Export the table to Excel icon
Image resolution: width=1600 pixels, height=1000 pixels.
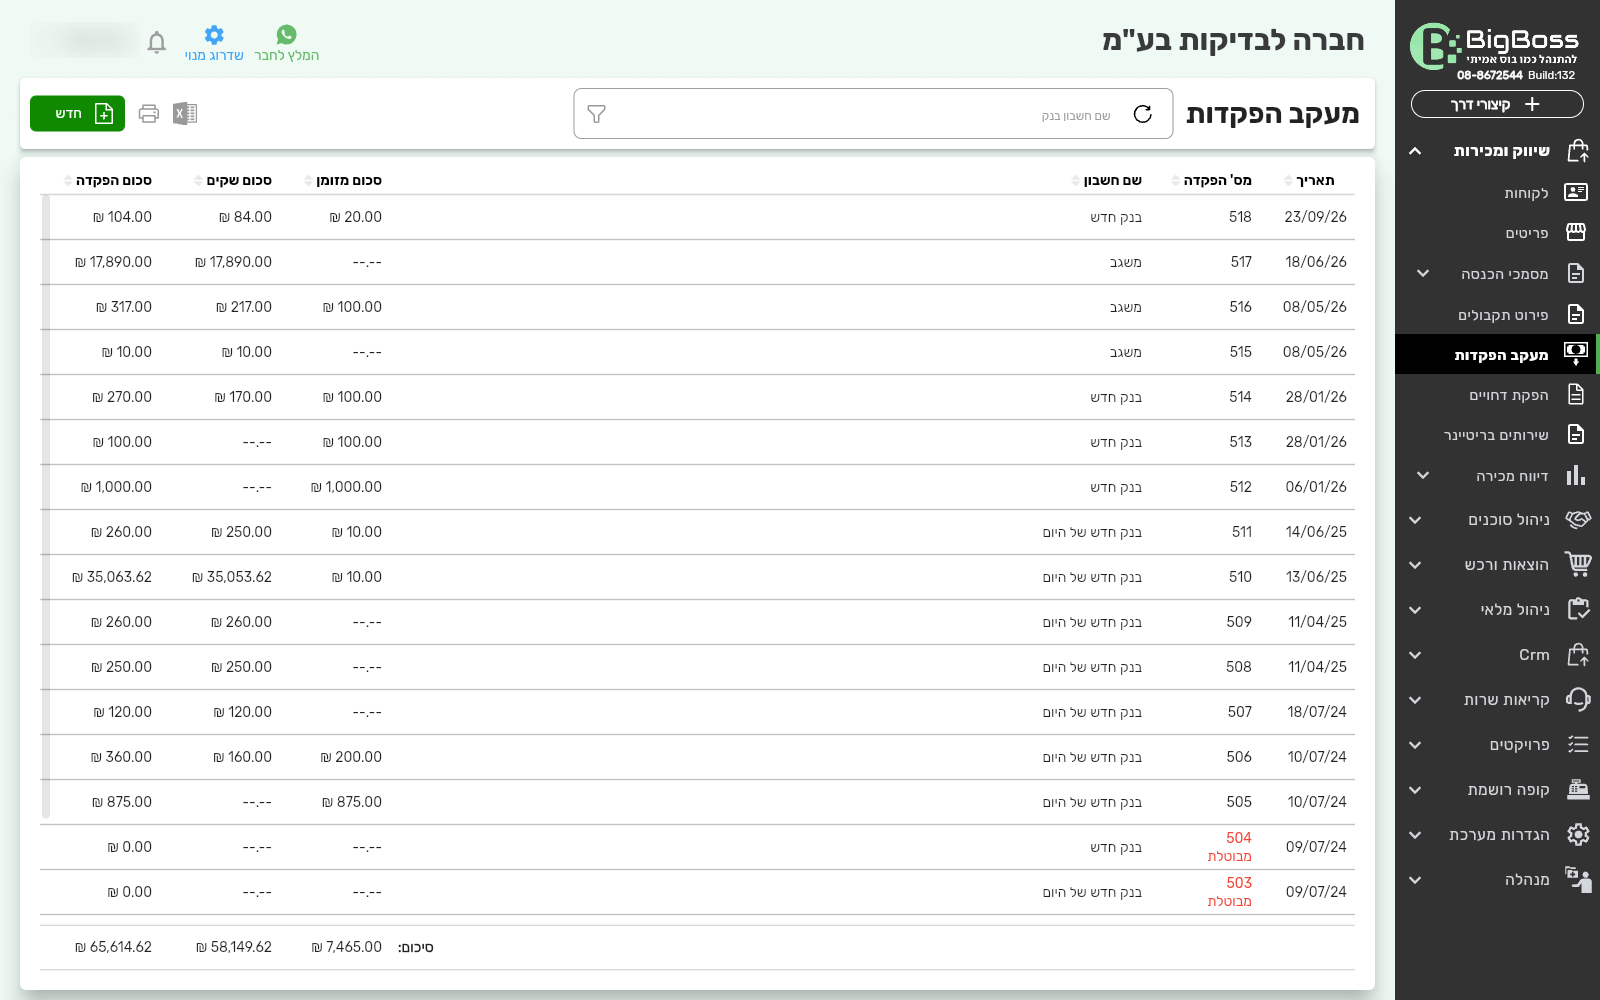click(x=185, y=113)
